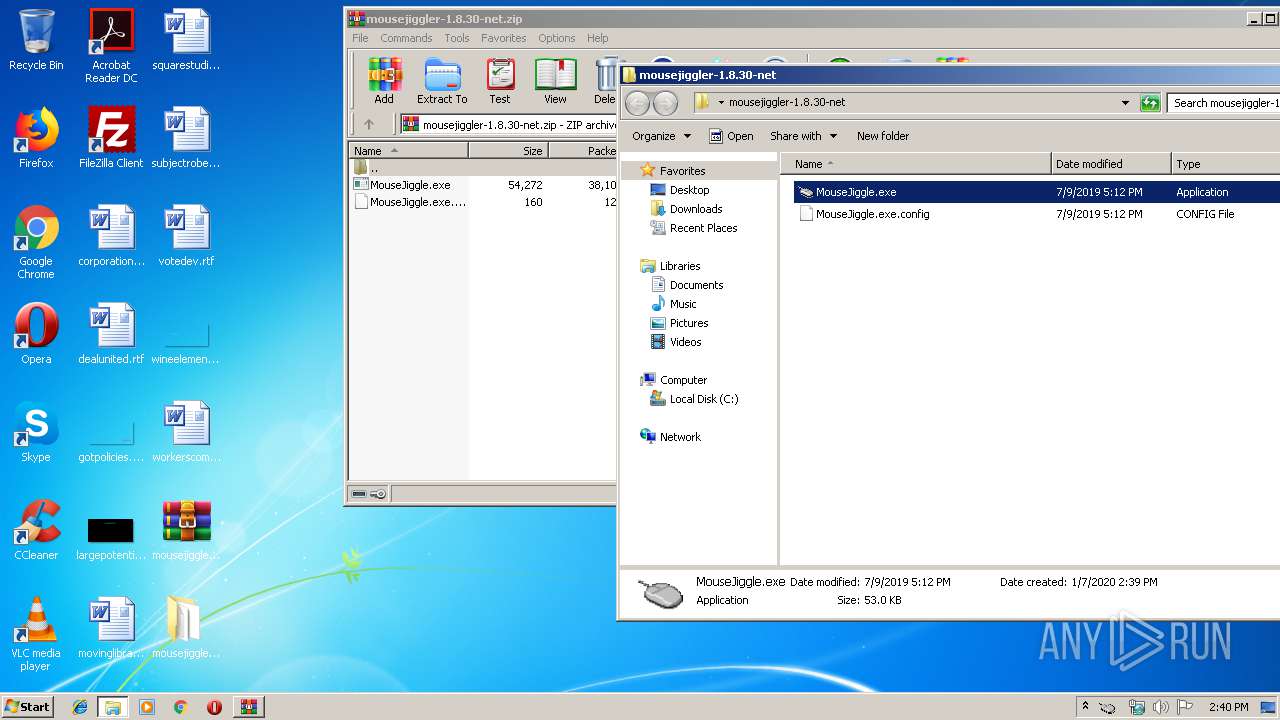Click Chrome icon in taskbar
Screen dimensions: 1280x720
[180, 707]
